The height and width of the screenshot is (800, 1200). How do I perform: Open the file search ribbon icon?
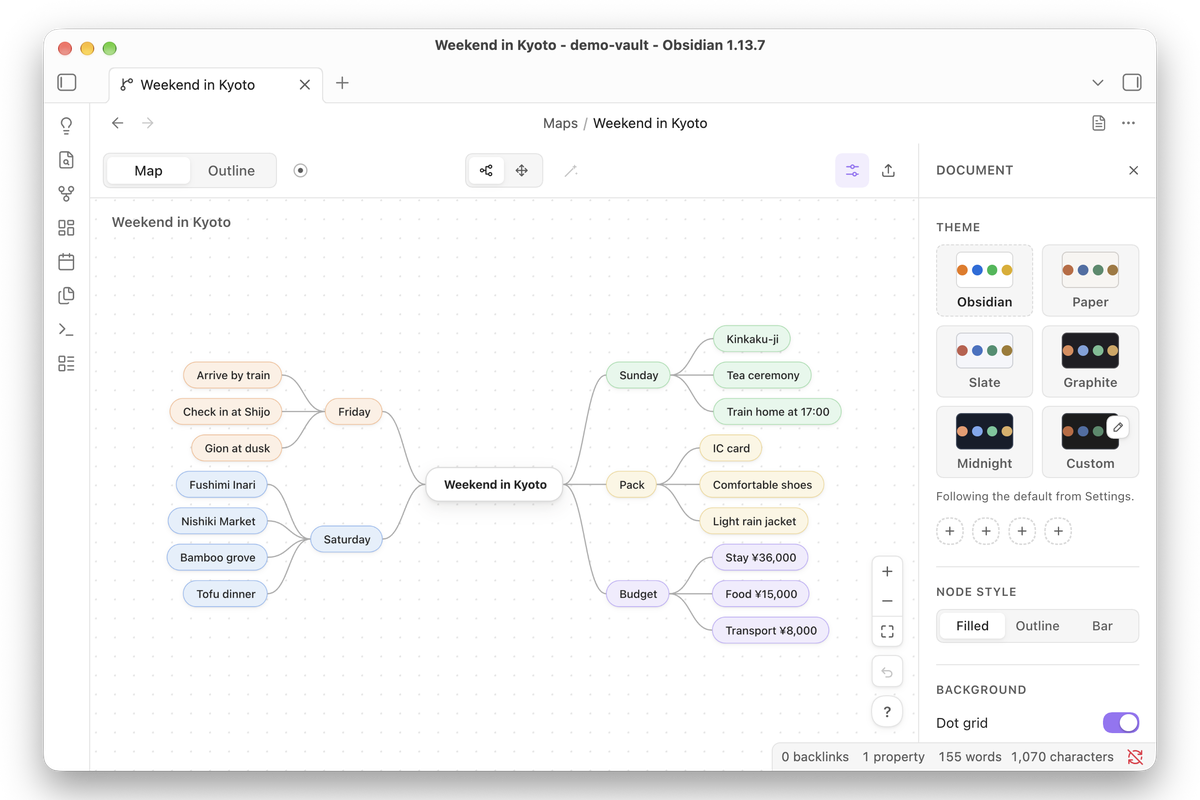(66, 160)
